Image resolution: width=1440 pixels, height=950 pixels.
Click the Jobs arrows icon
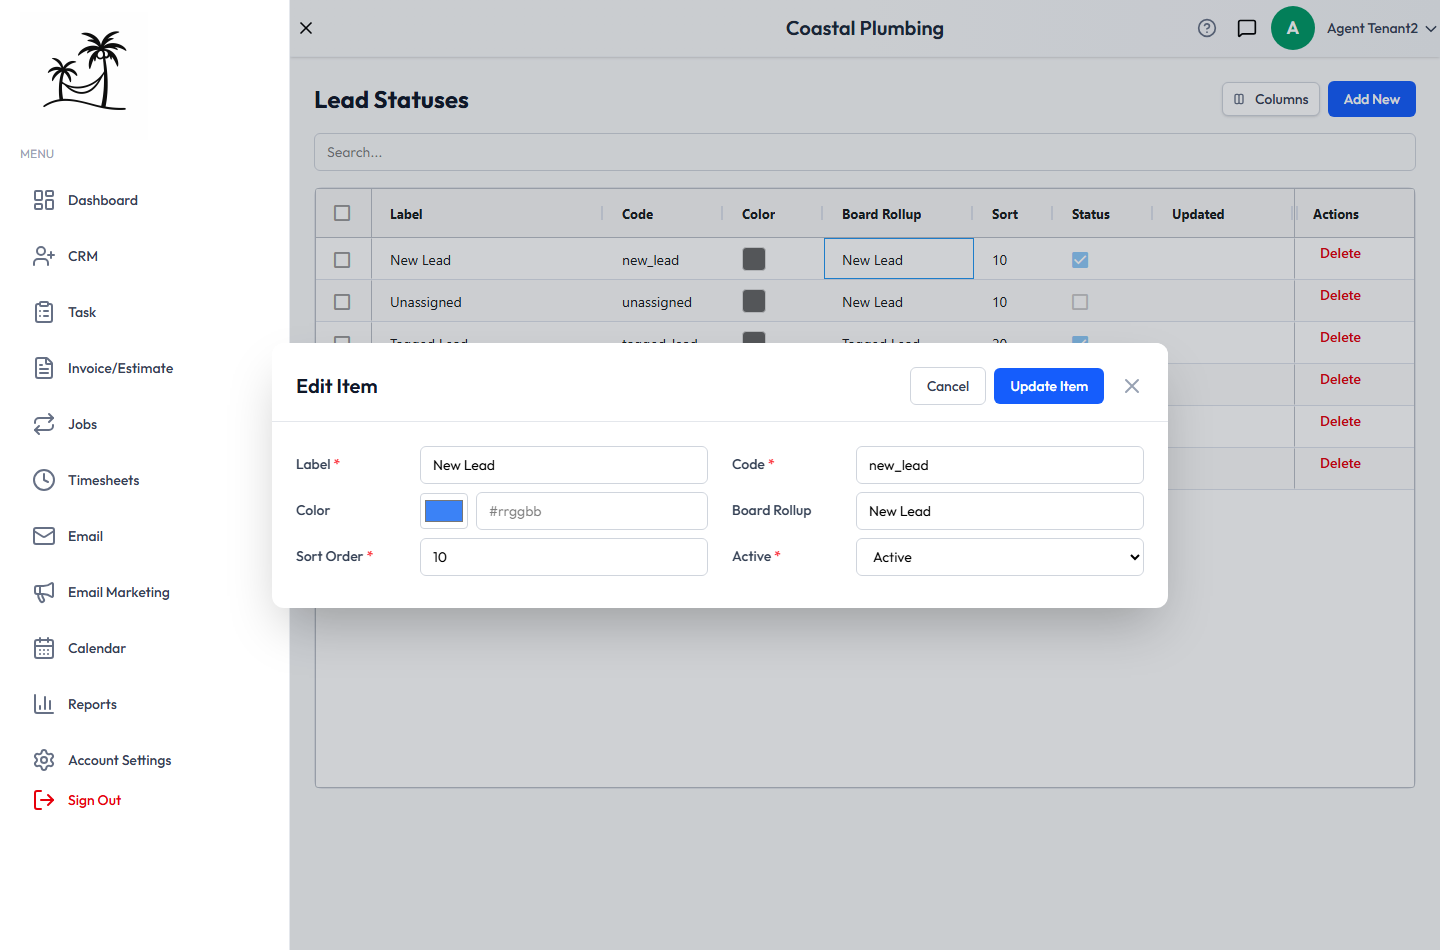click(44, 424)
